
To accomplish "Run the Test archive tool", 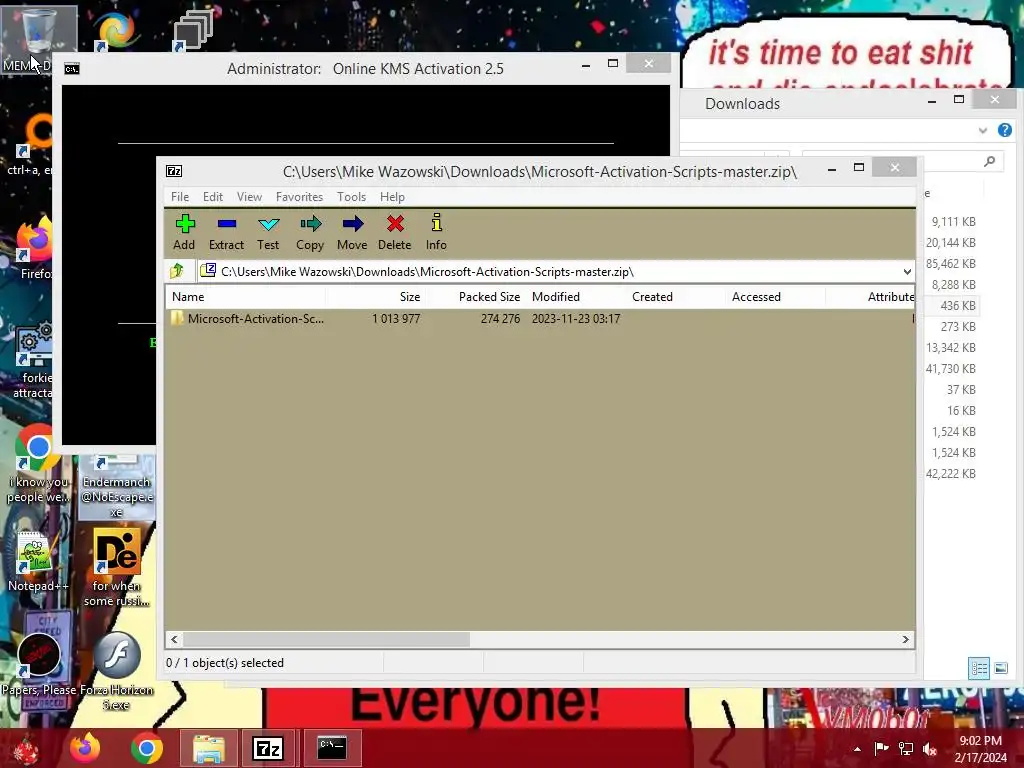I will click(268, 232).
